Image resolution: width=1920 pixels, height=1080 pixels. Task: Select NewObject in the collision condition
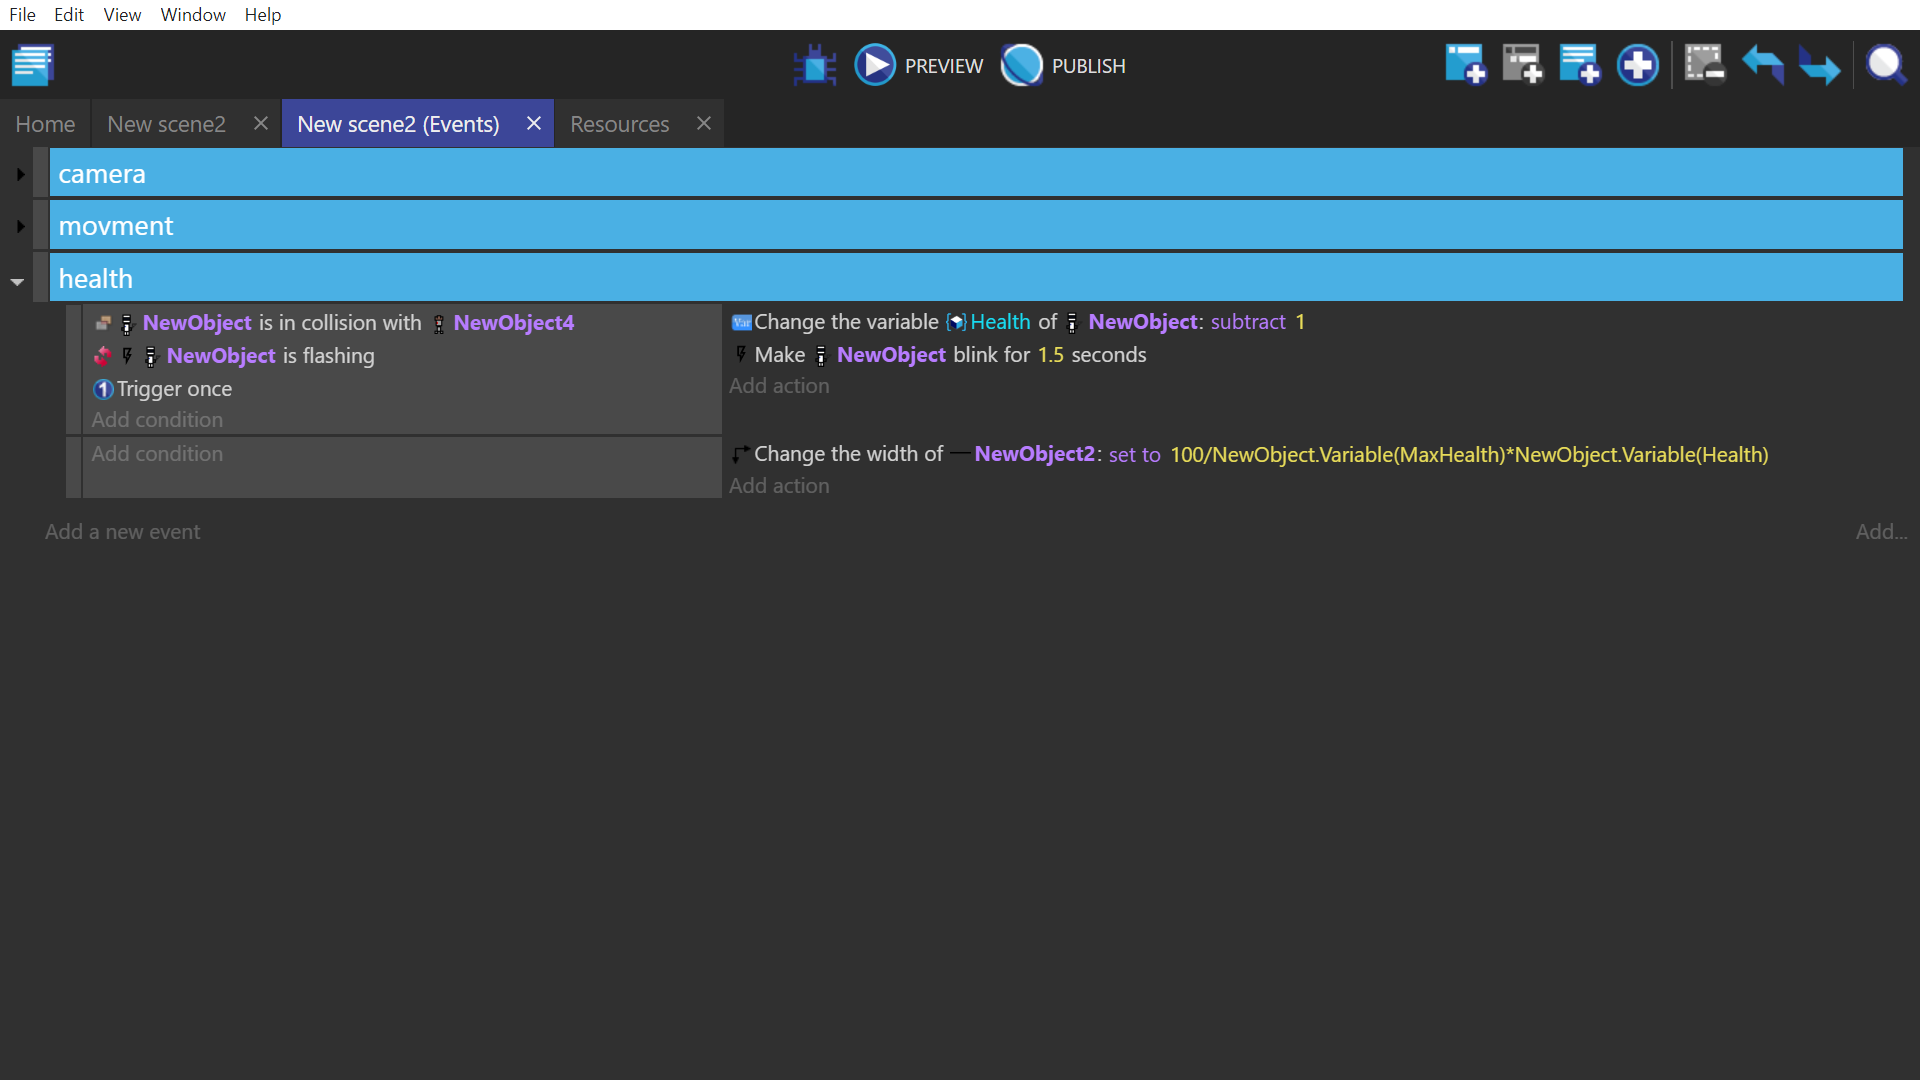pos(197,323)
